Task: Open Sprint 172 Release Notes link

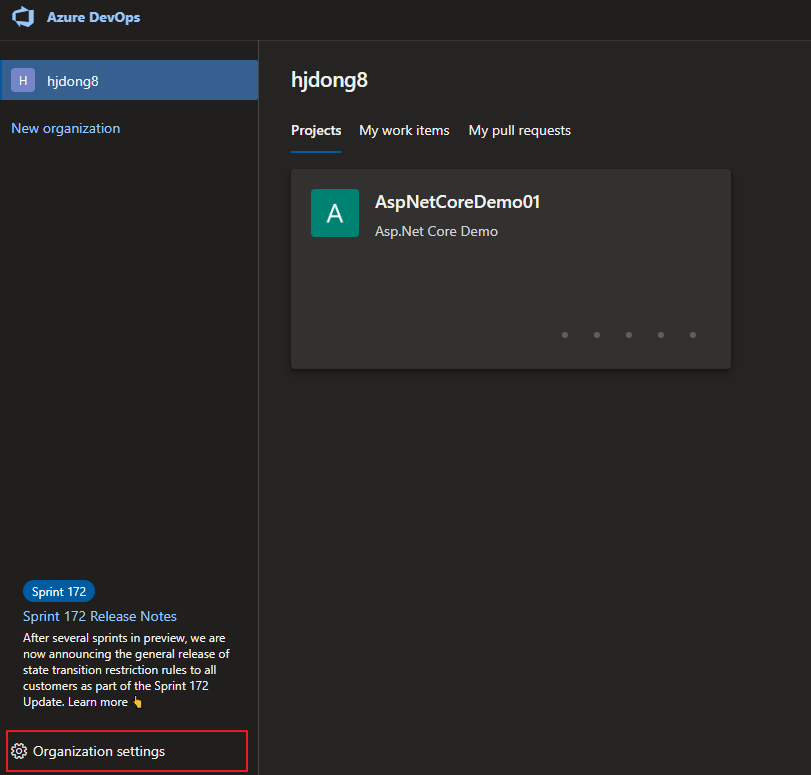Action: click(x=100, y=616)
